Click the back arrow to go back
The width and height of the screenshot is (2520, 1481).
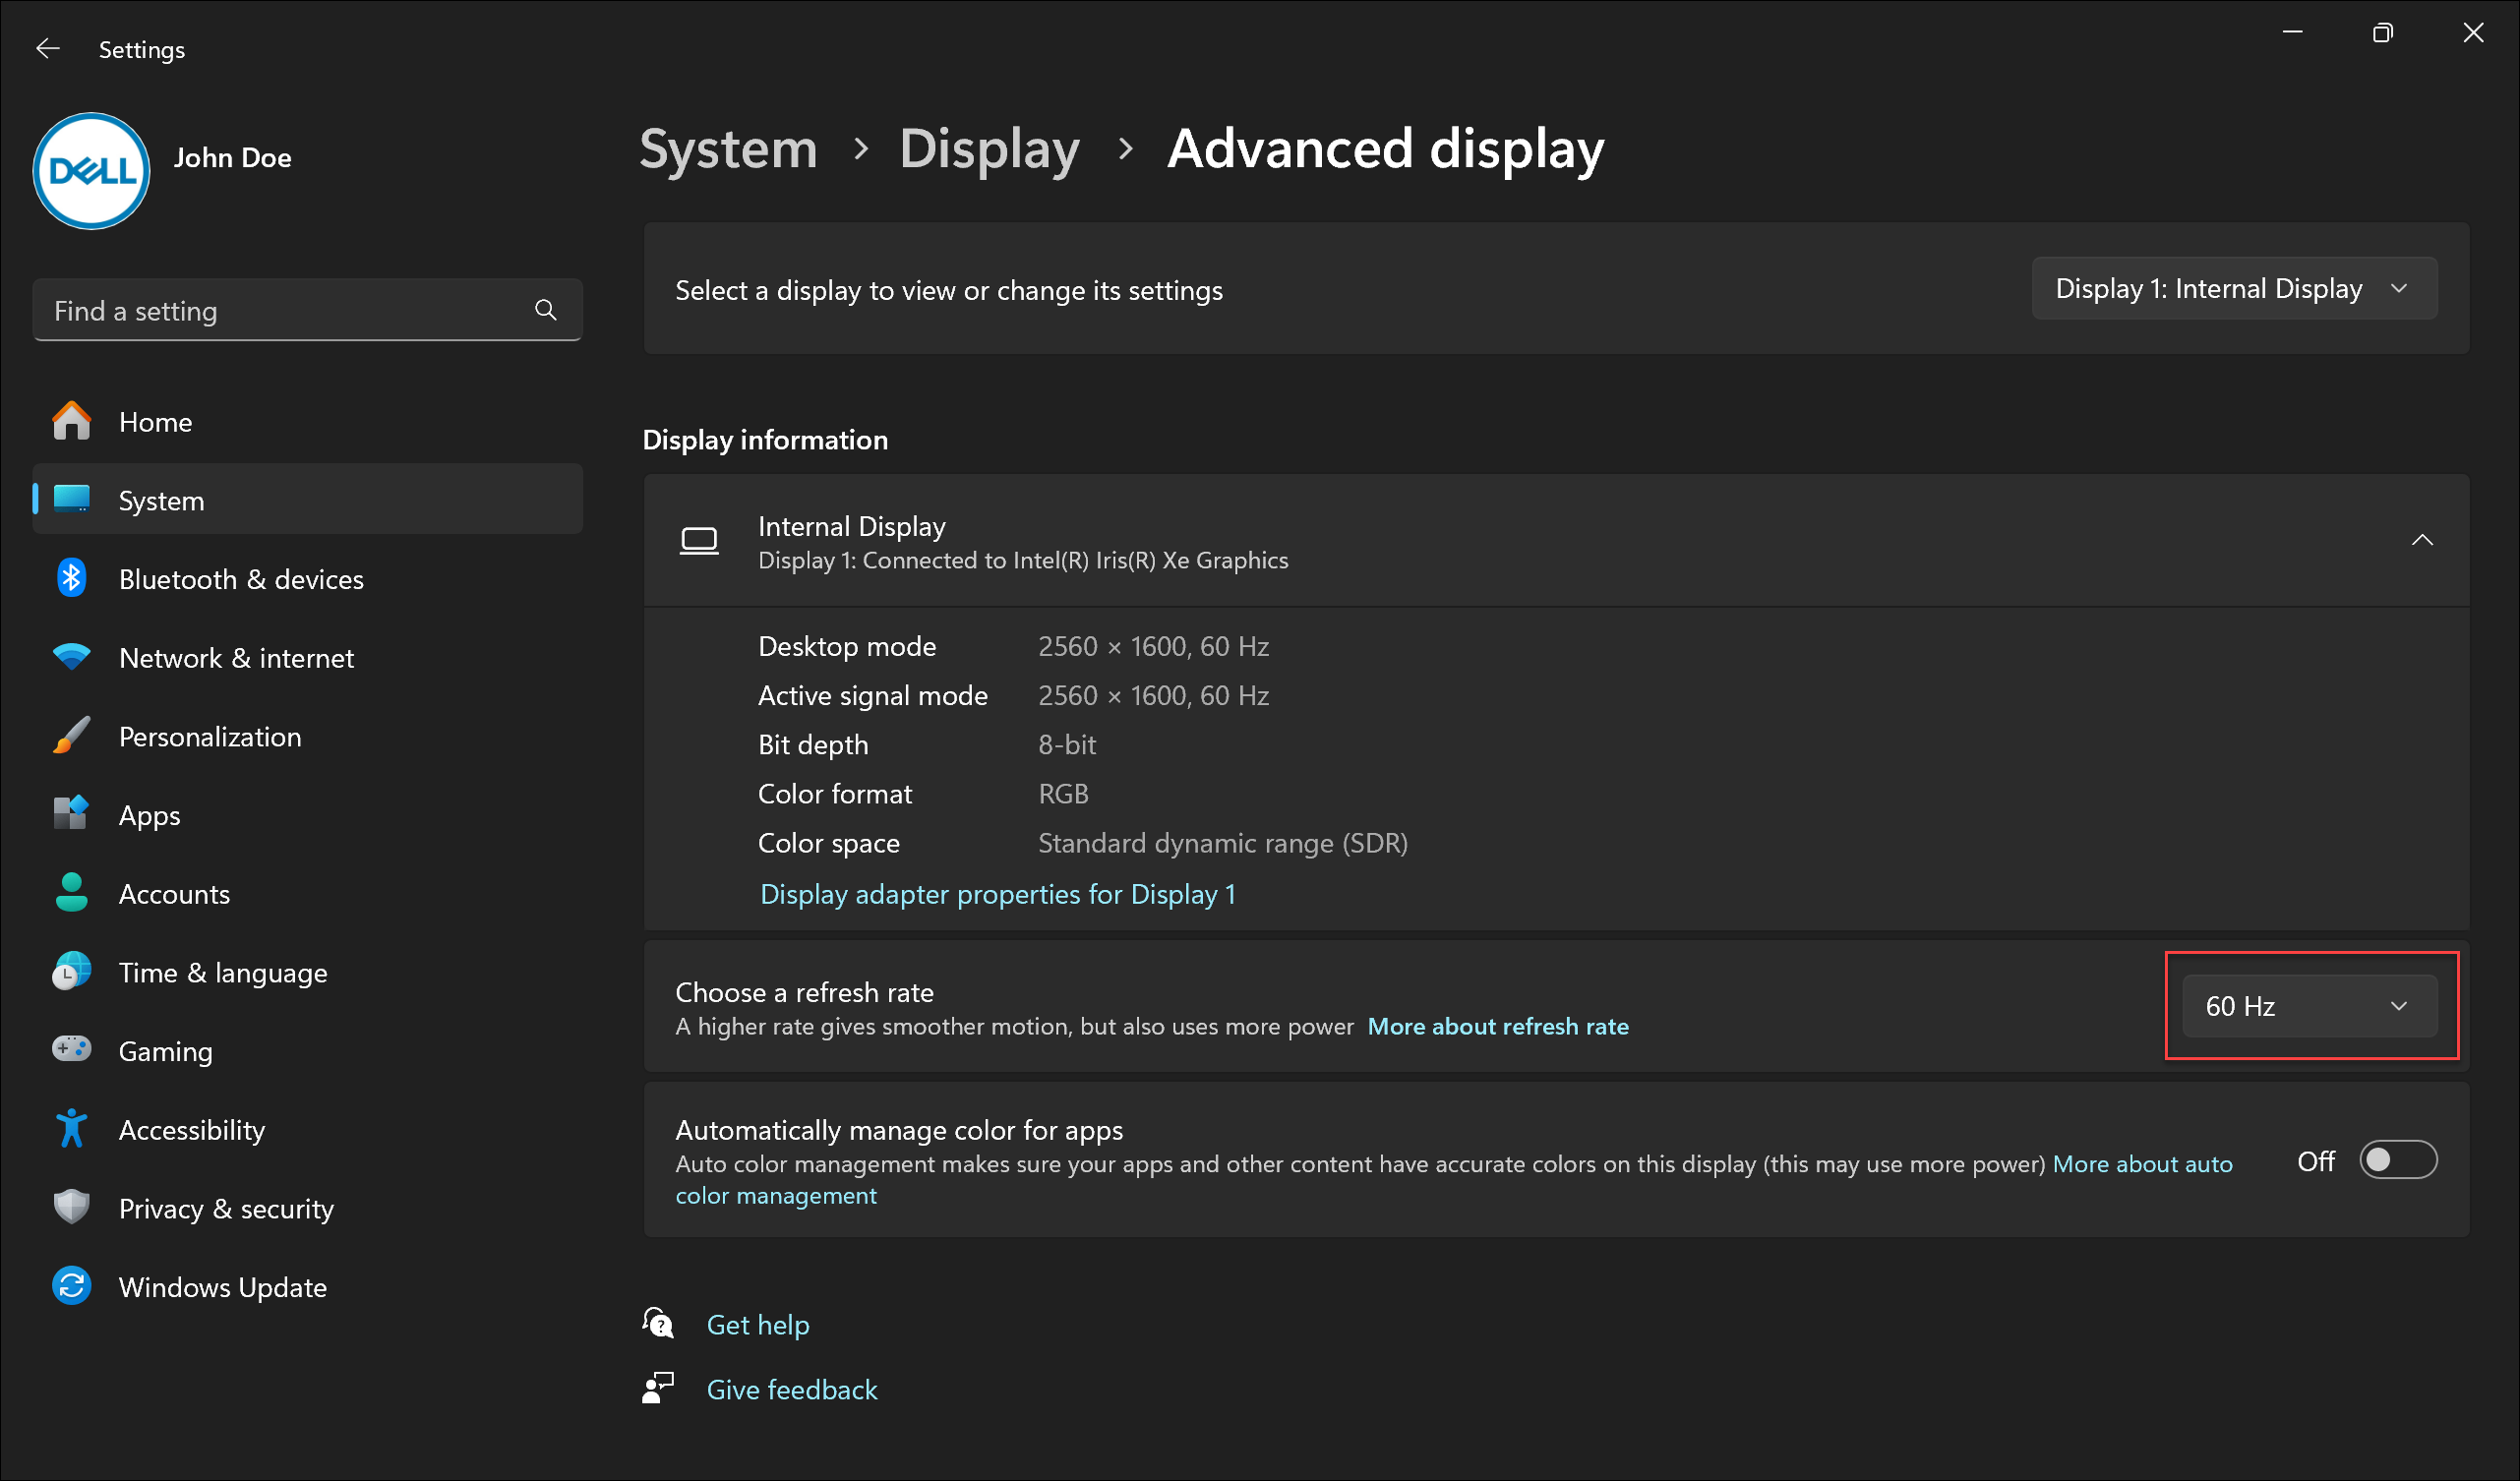coord(47,47)
